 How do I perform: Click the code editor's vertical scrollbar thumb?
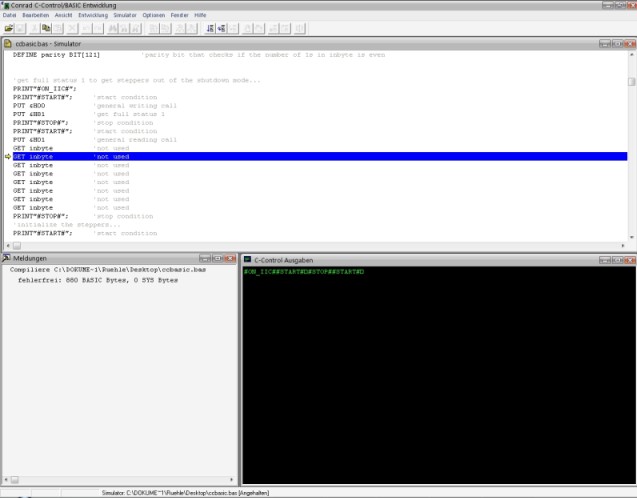[x=632, y=82]
